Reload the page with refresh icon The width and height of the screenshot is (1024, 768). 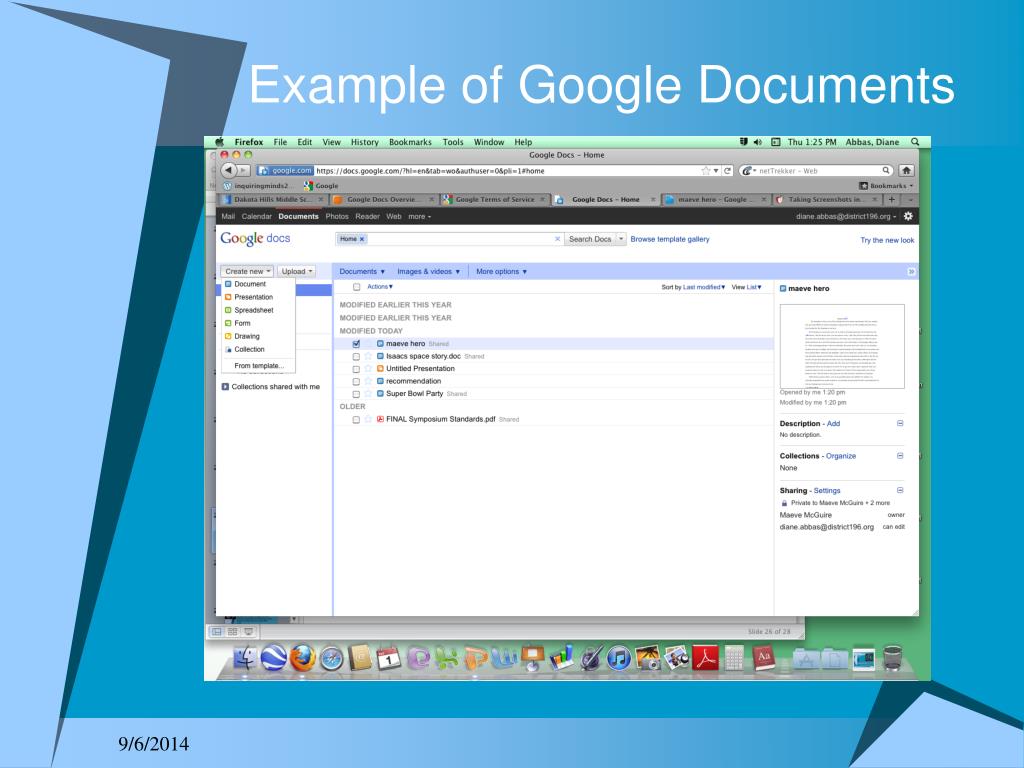click(727, 170)
